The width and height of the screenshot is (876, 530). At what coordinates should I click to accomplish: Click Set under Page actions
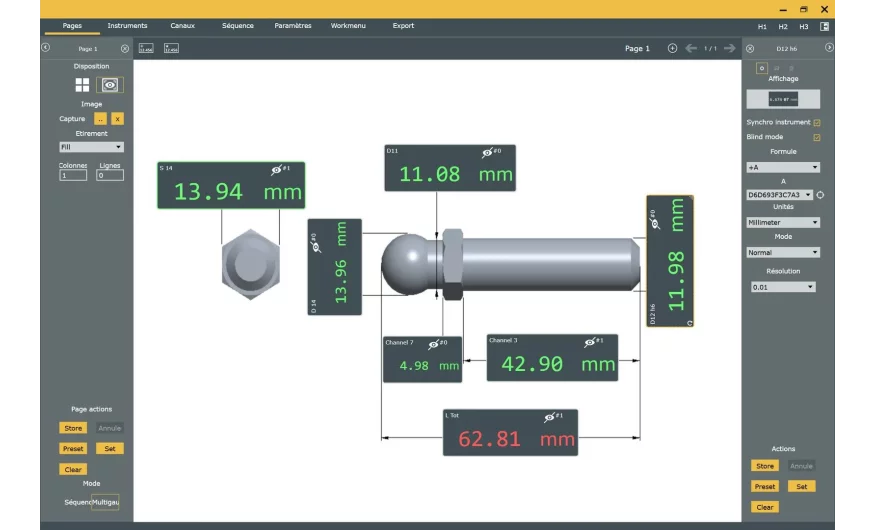pos(110,448)
